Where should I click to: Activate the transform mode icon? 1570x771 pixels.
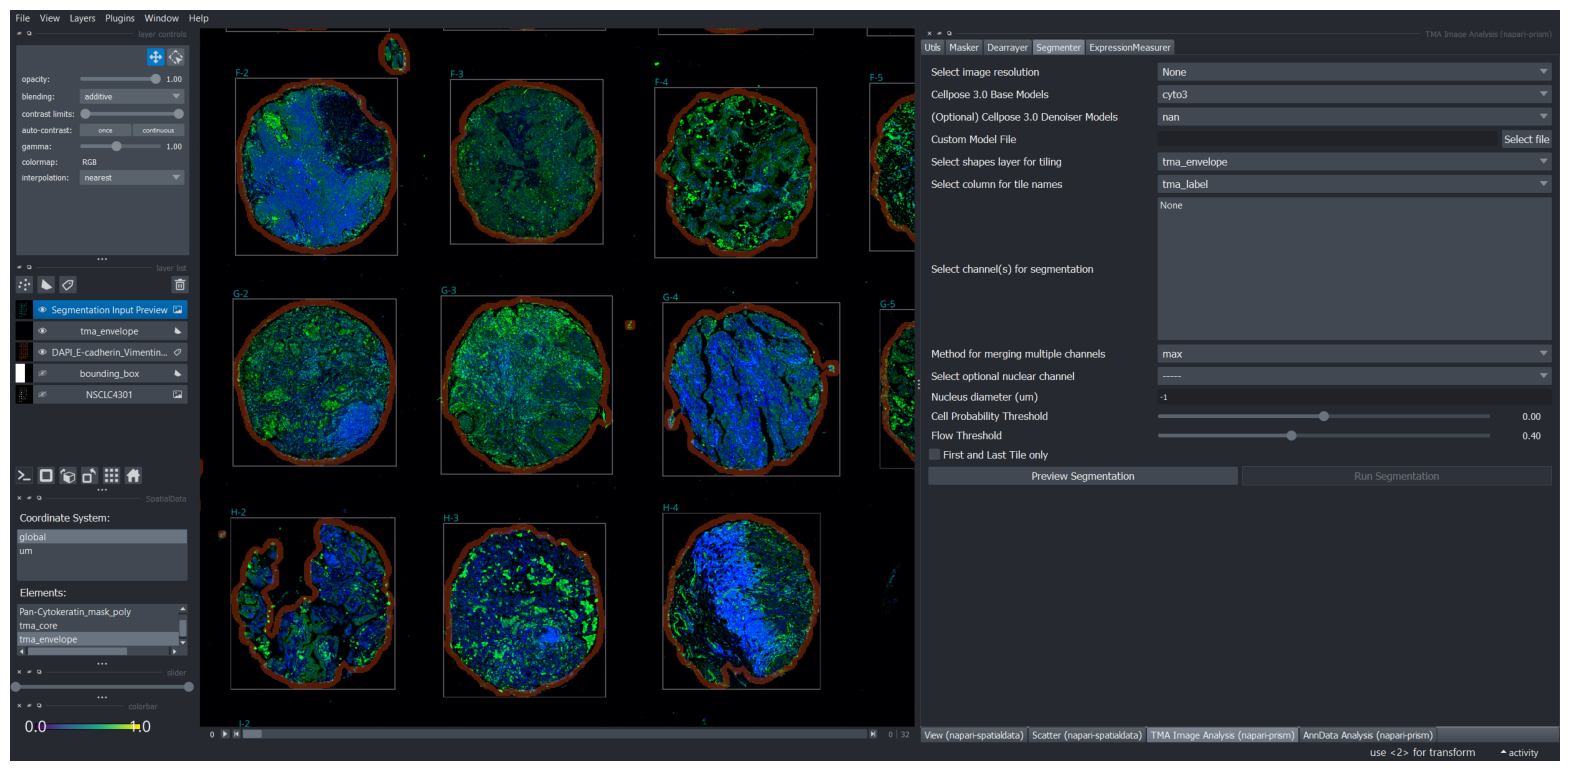tap(176, 57)
